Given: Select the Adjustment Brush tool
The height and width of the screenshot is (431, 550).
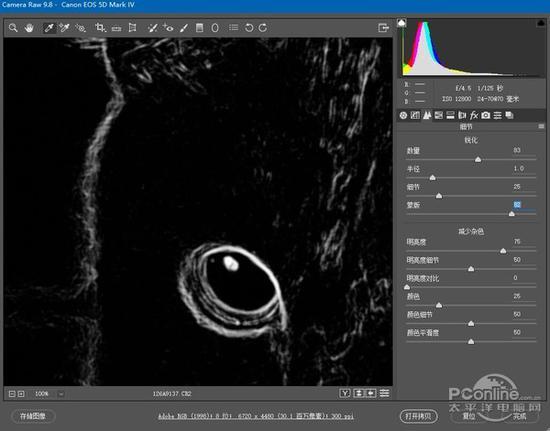Looking at the screenshot, I should pyautogui.click(x=184, y=28).
